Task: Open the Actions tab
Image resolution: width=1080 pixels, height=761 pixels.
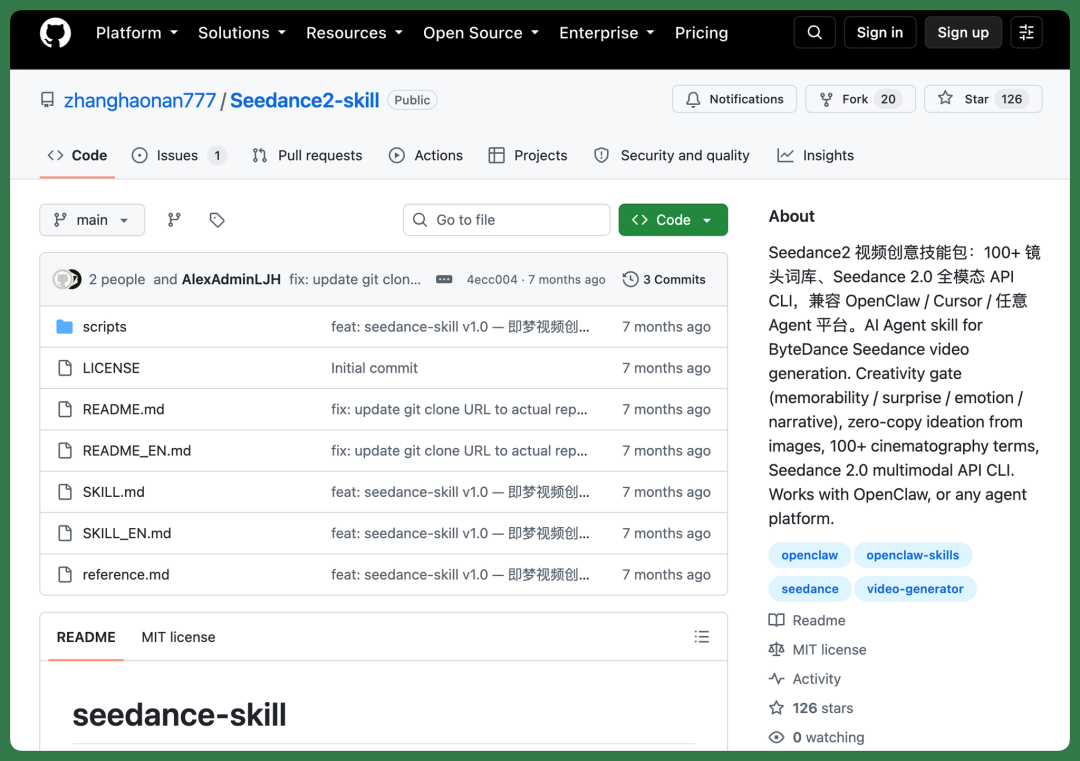Action: 426,156
